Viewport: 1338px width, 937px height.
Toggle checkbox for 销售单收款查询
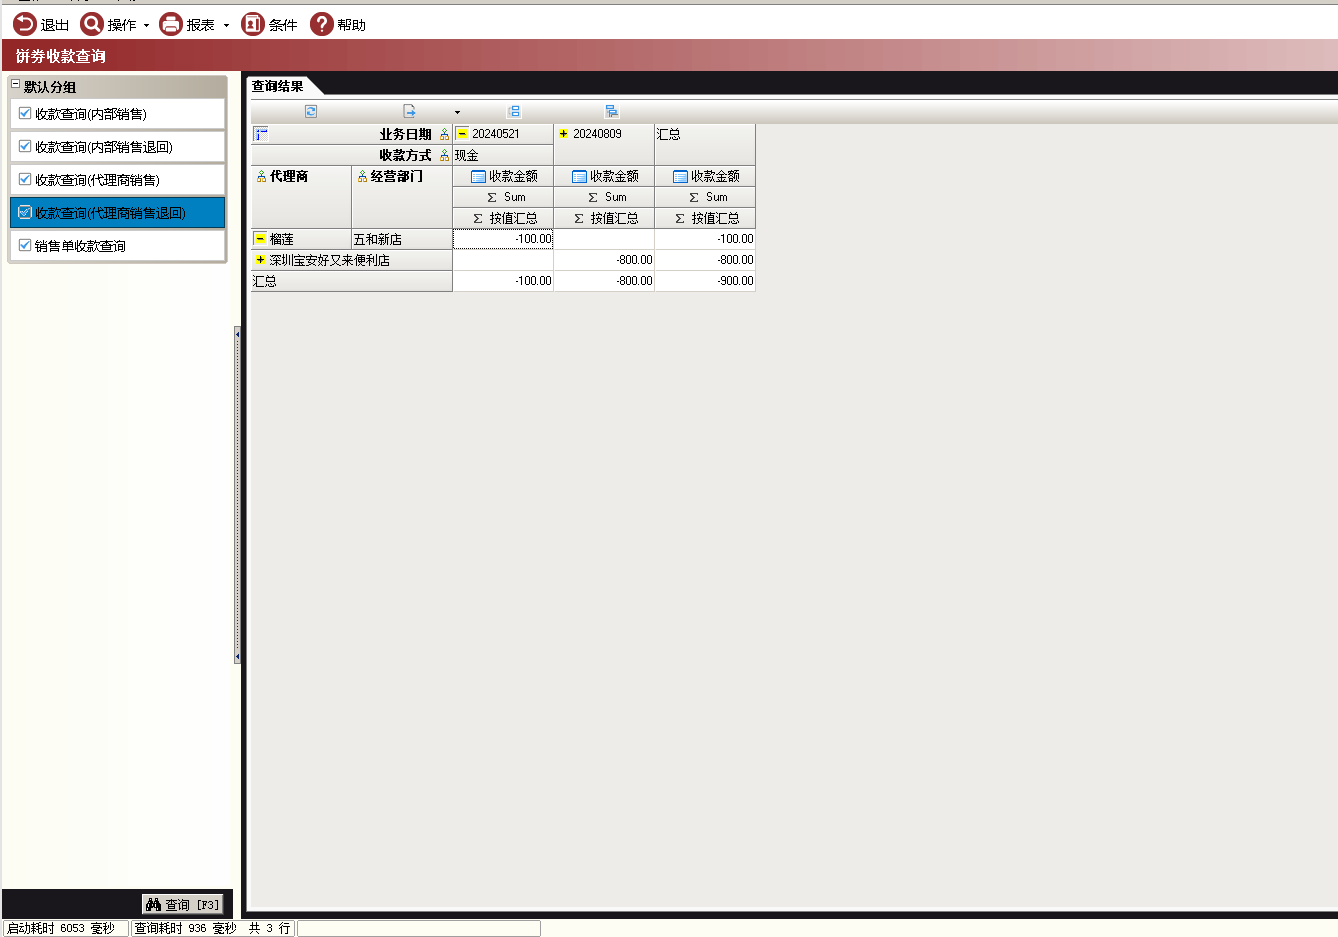pyautogui.click(x=25, y=245)
